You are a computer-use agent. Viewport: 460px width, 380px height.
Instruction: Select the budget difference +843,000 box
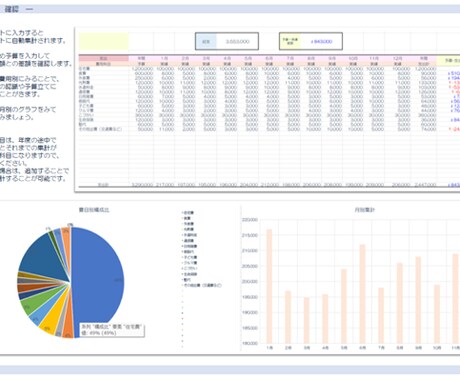[x=311, y=41]
